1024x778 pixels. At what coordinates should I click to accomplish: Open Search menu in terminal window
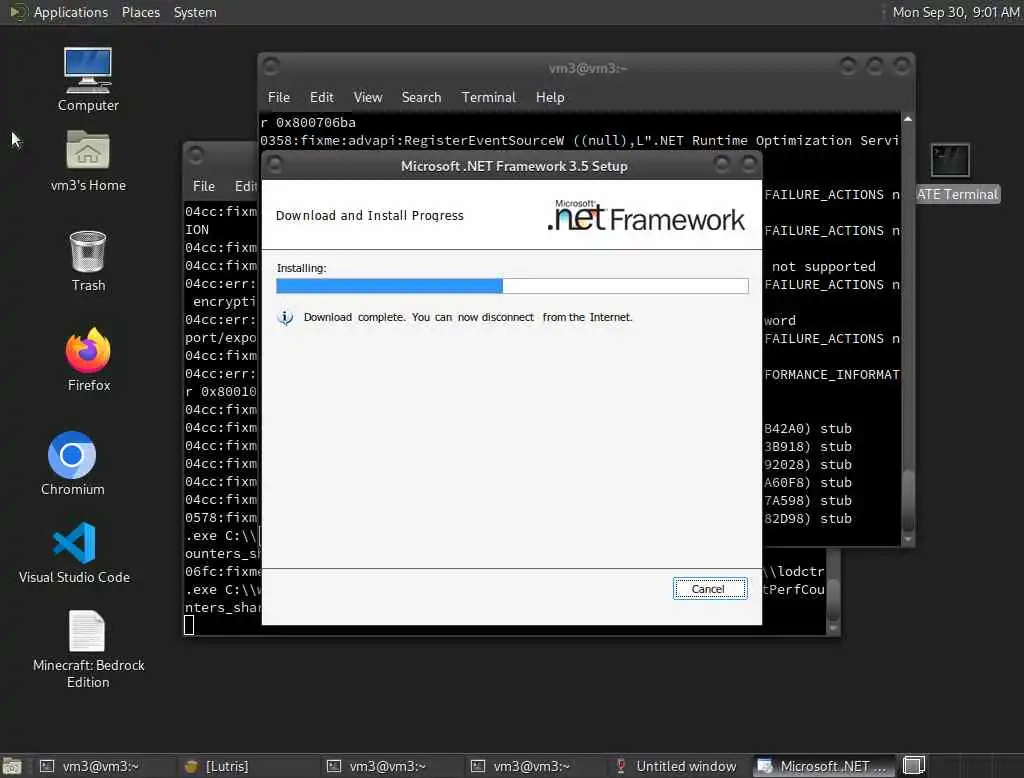(421, 97)
